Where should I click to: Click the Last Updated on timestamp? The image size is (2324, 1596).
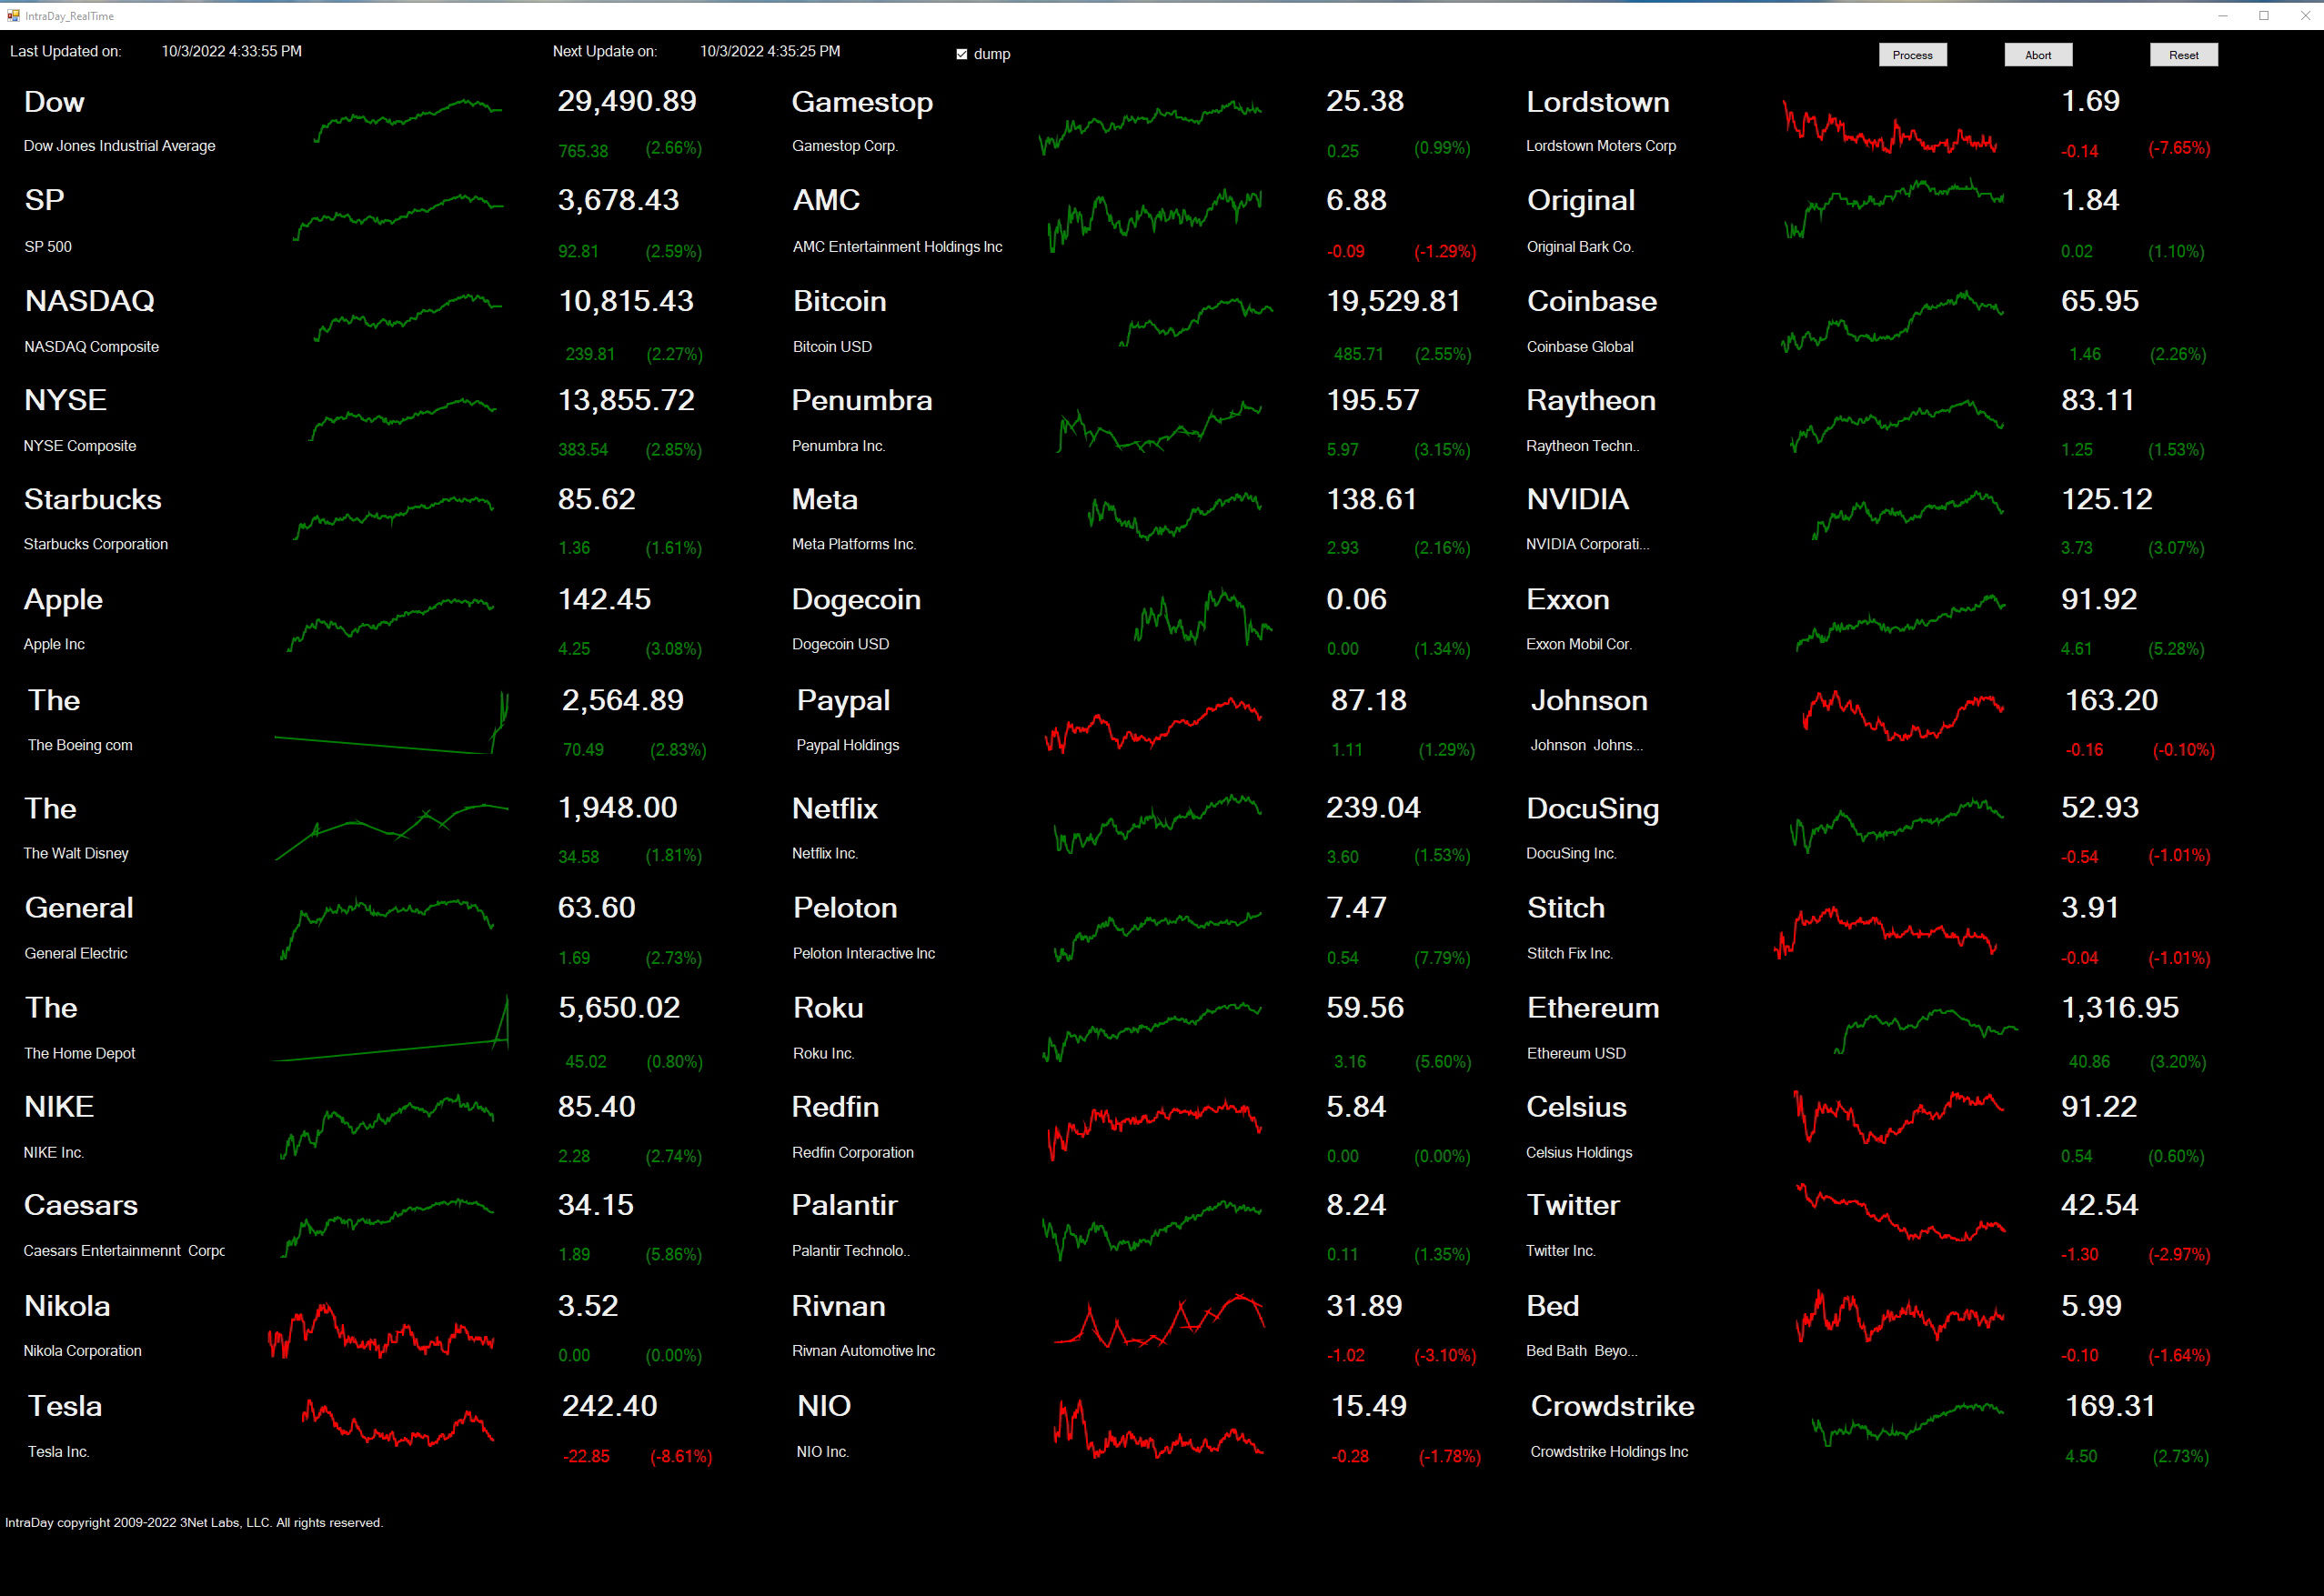231,51
